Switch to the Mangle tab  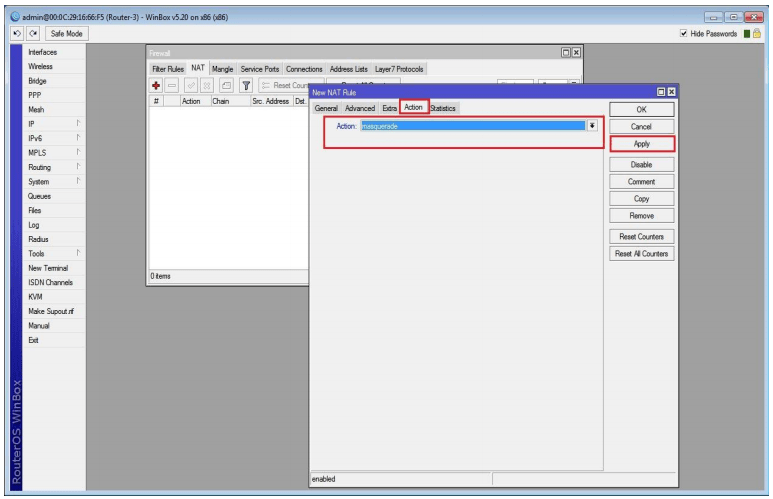222,68
